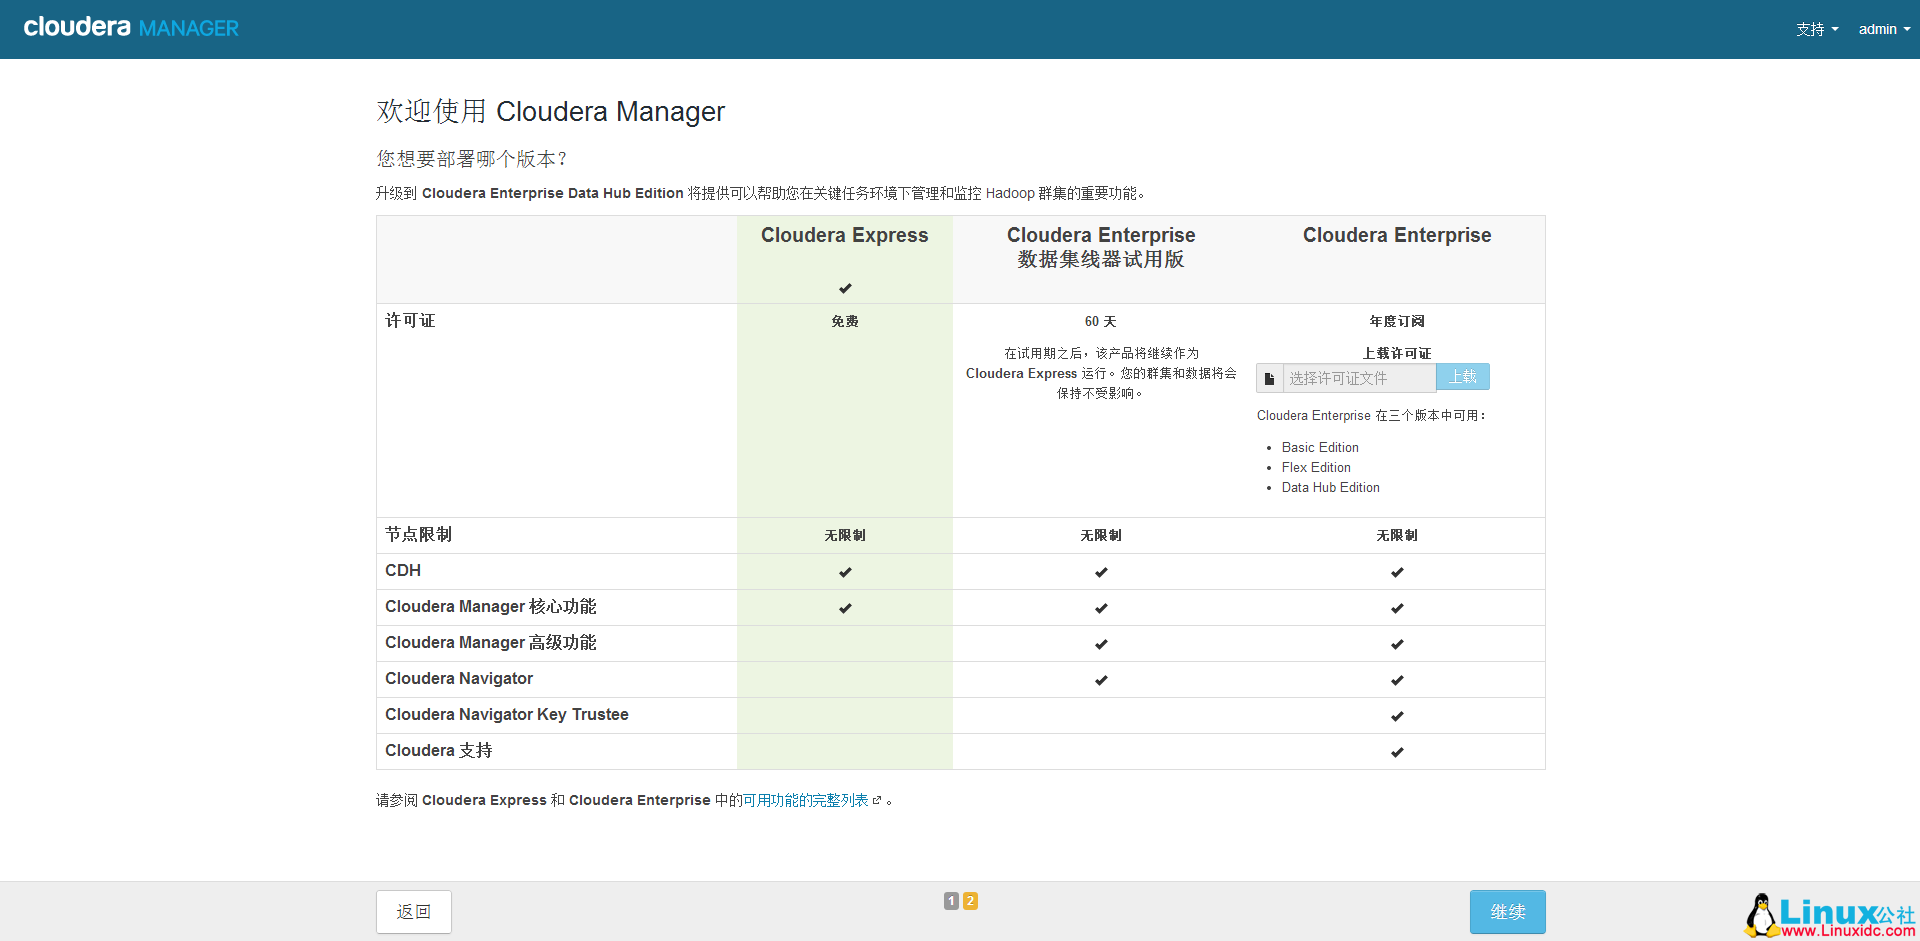
Task: Click Cloudera Navigator checkmark in trial column
Action: [1101, 680]
